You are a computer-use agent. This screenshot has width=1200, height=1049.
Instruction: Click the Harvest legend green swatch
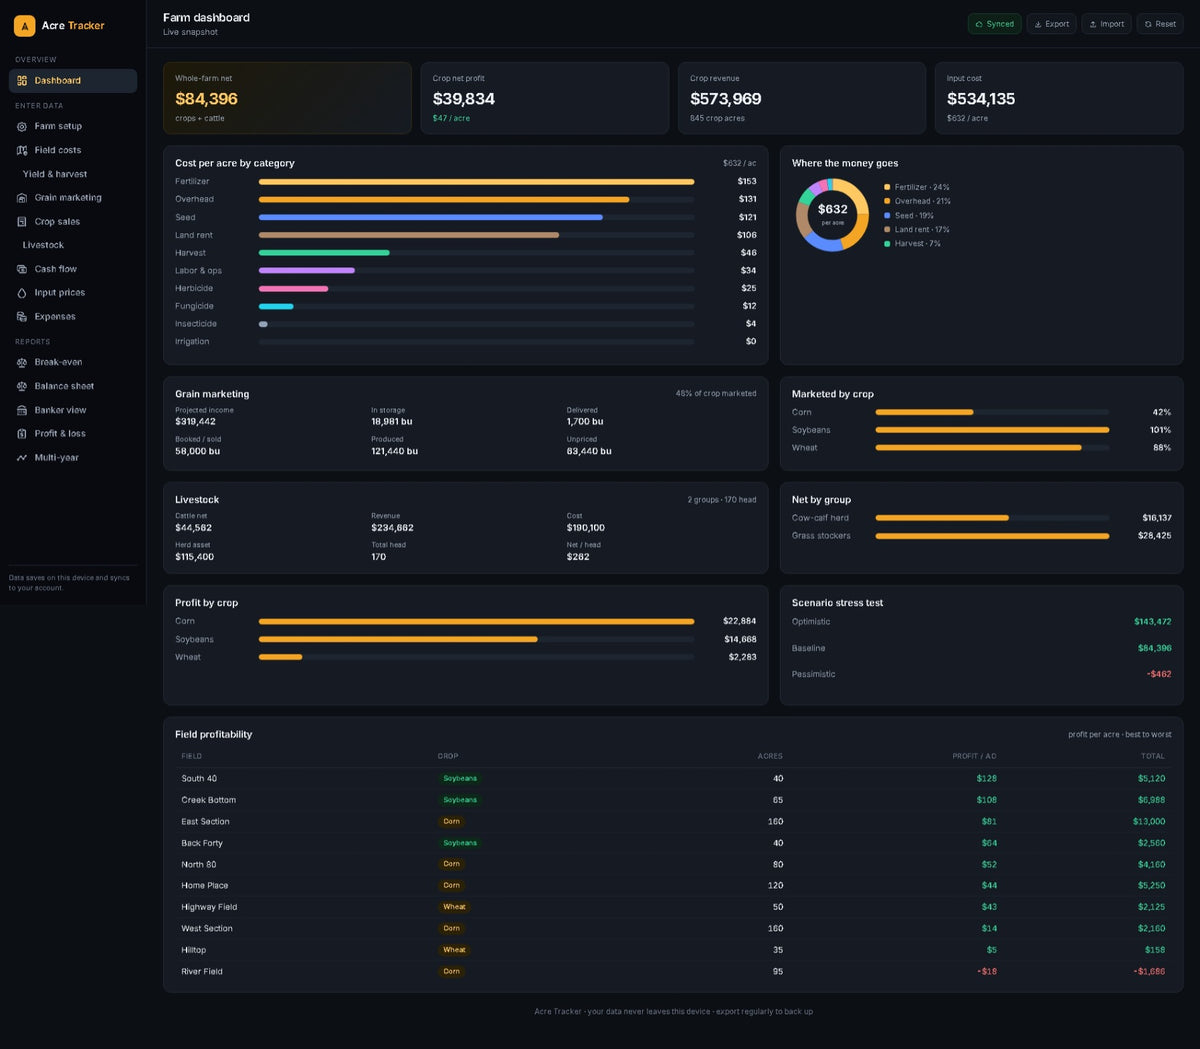tap(887, 244)
